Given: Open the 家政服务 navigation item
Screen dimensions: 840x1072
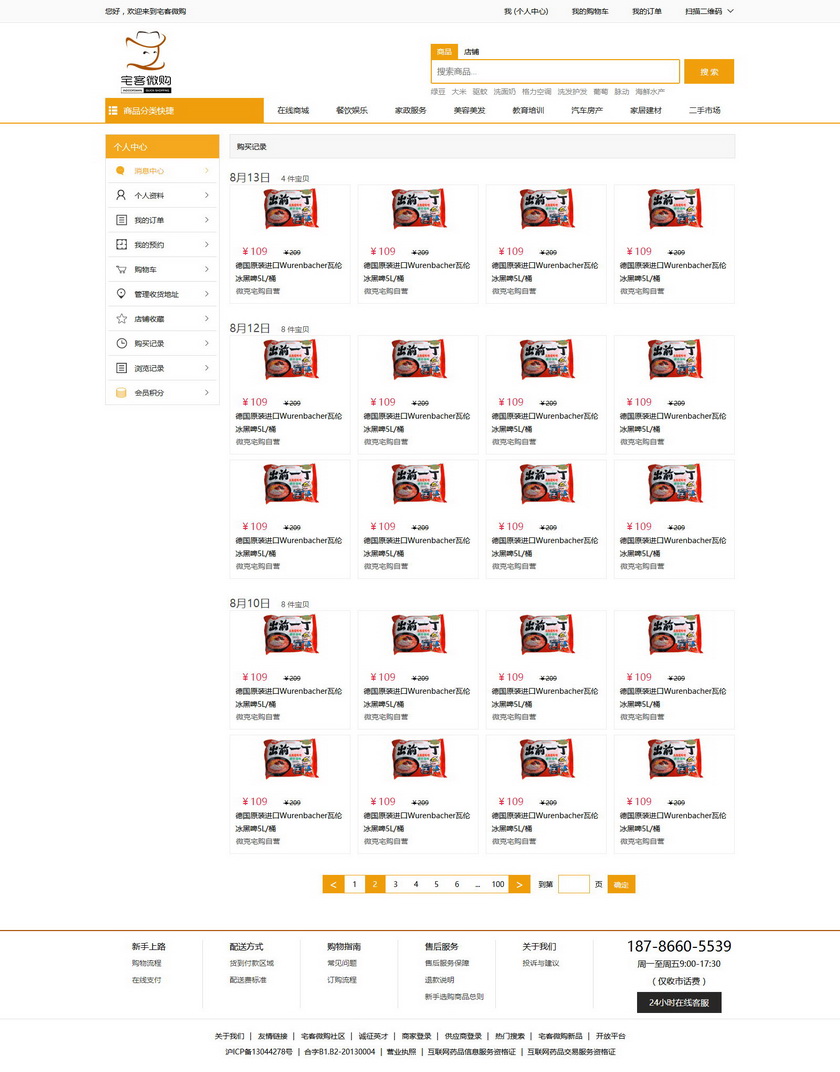Looking at the screenshot, I should pos(410,110).
